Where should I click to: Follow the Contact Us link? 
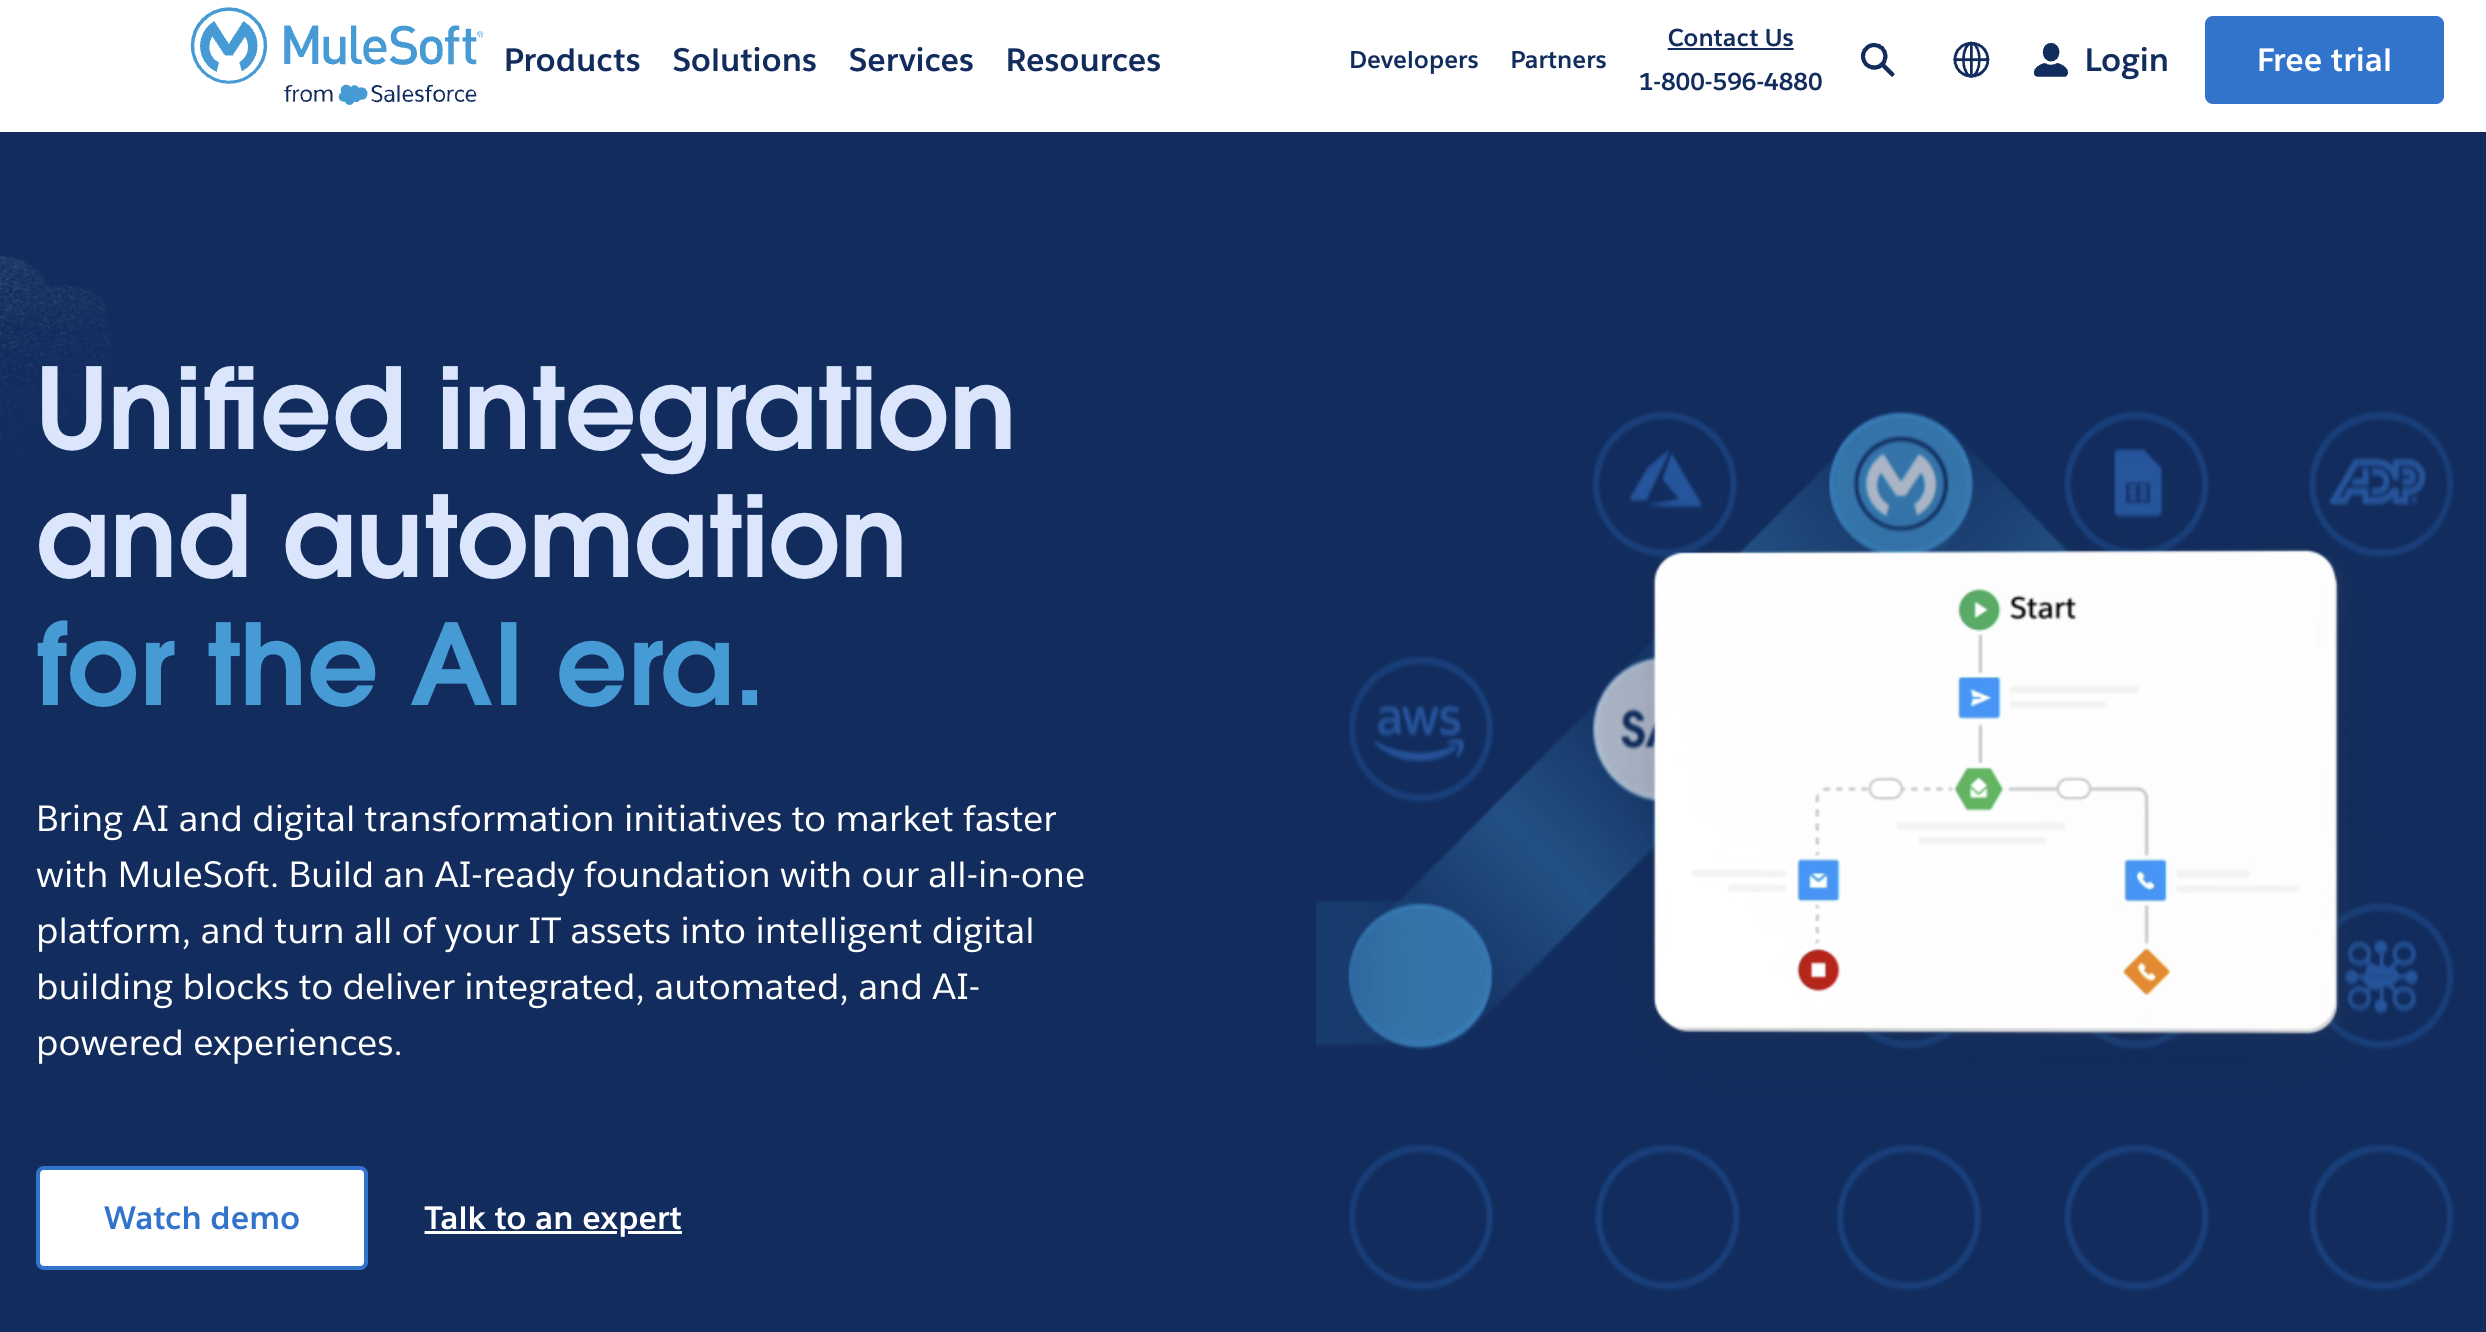[1730, 38]
